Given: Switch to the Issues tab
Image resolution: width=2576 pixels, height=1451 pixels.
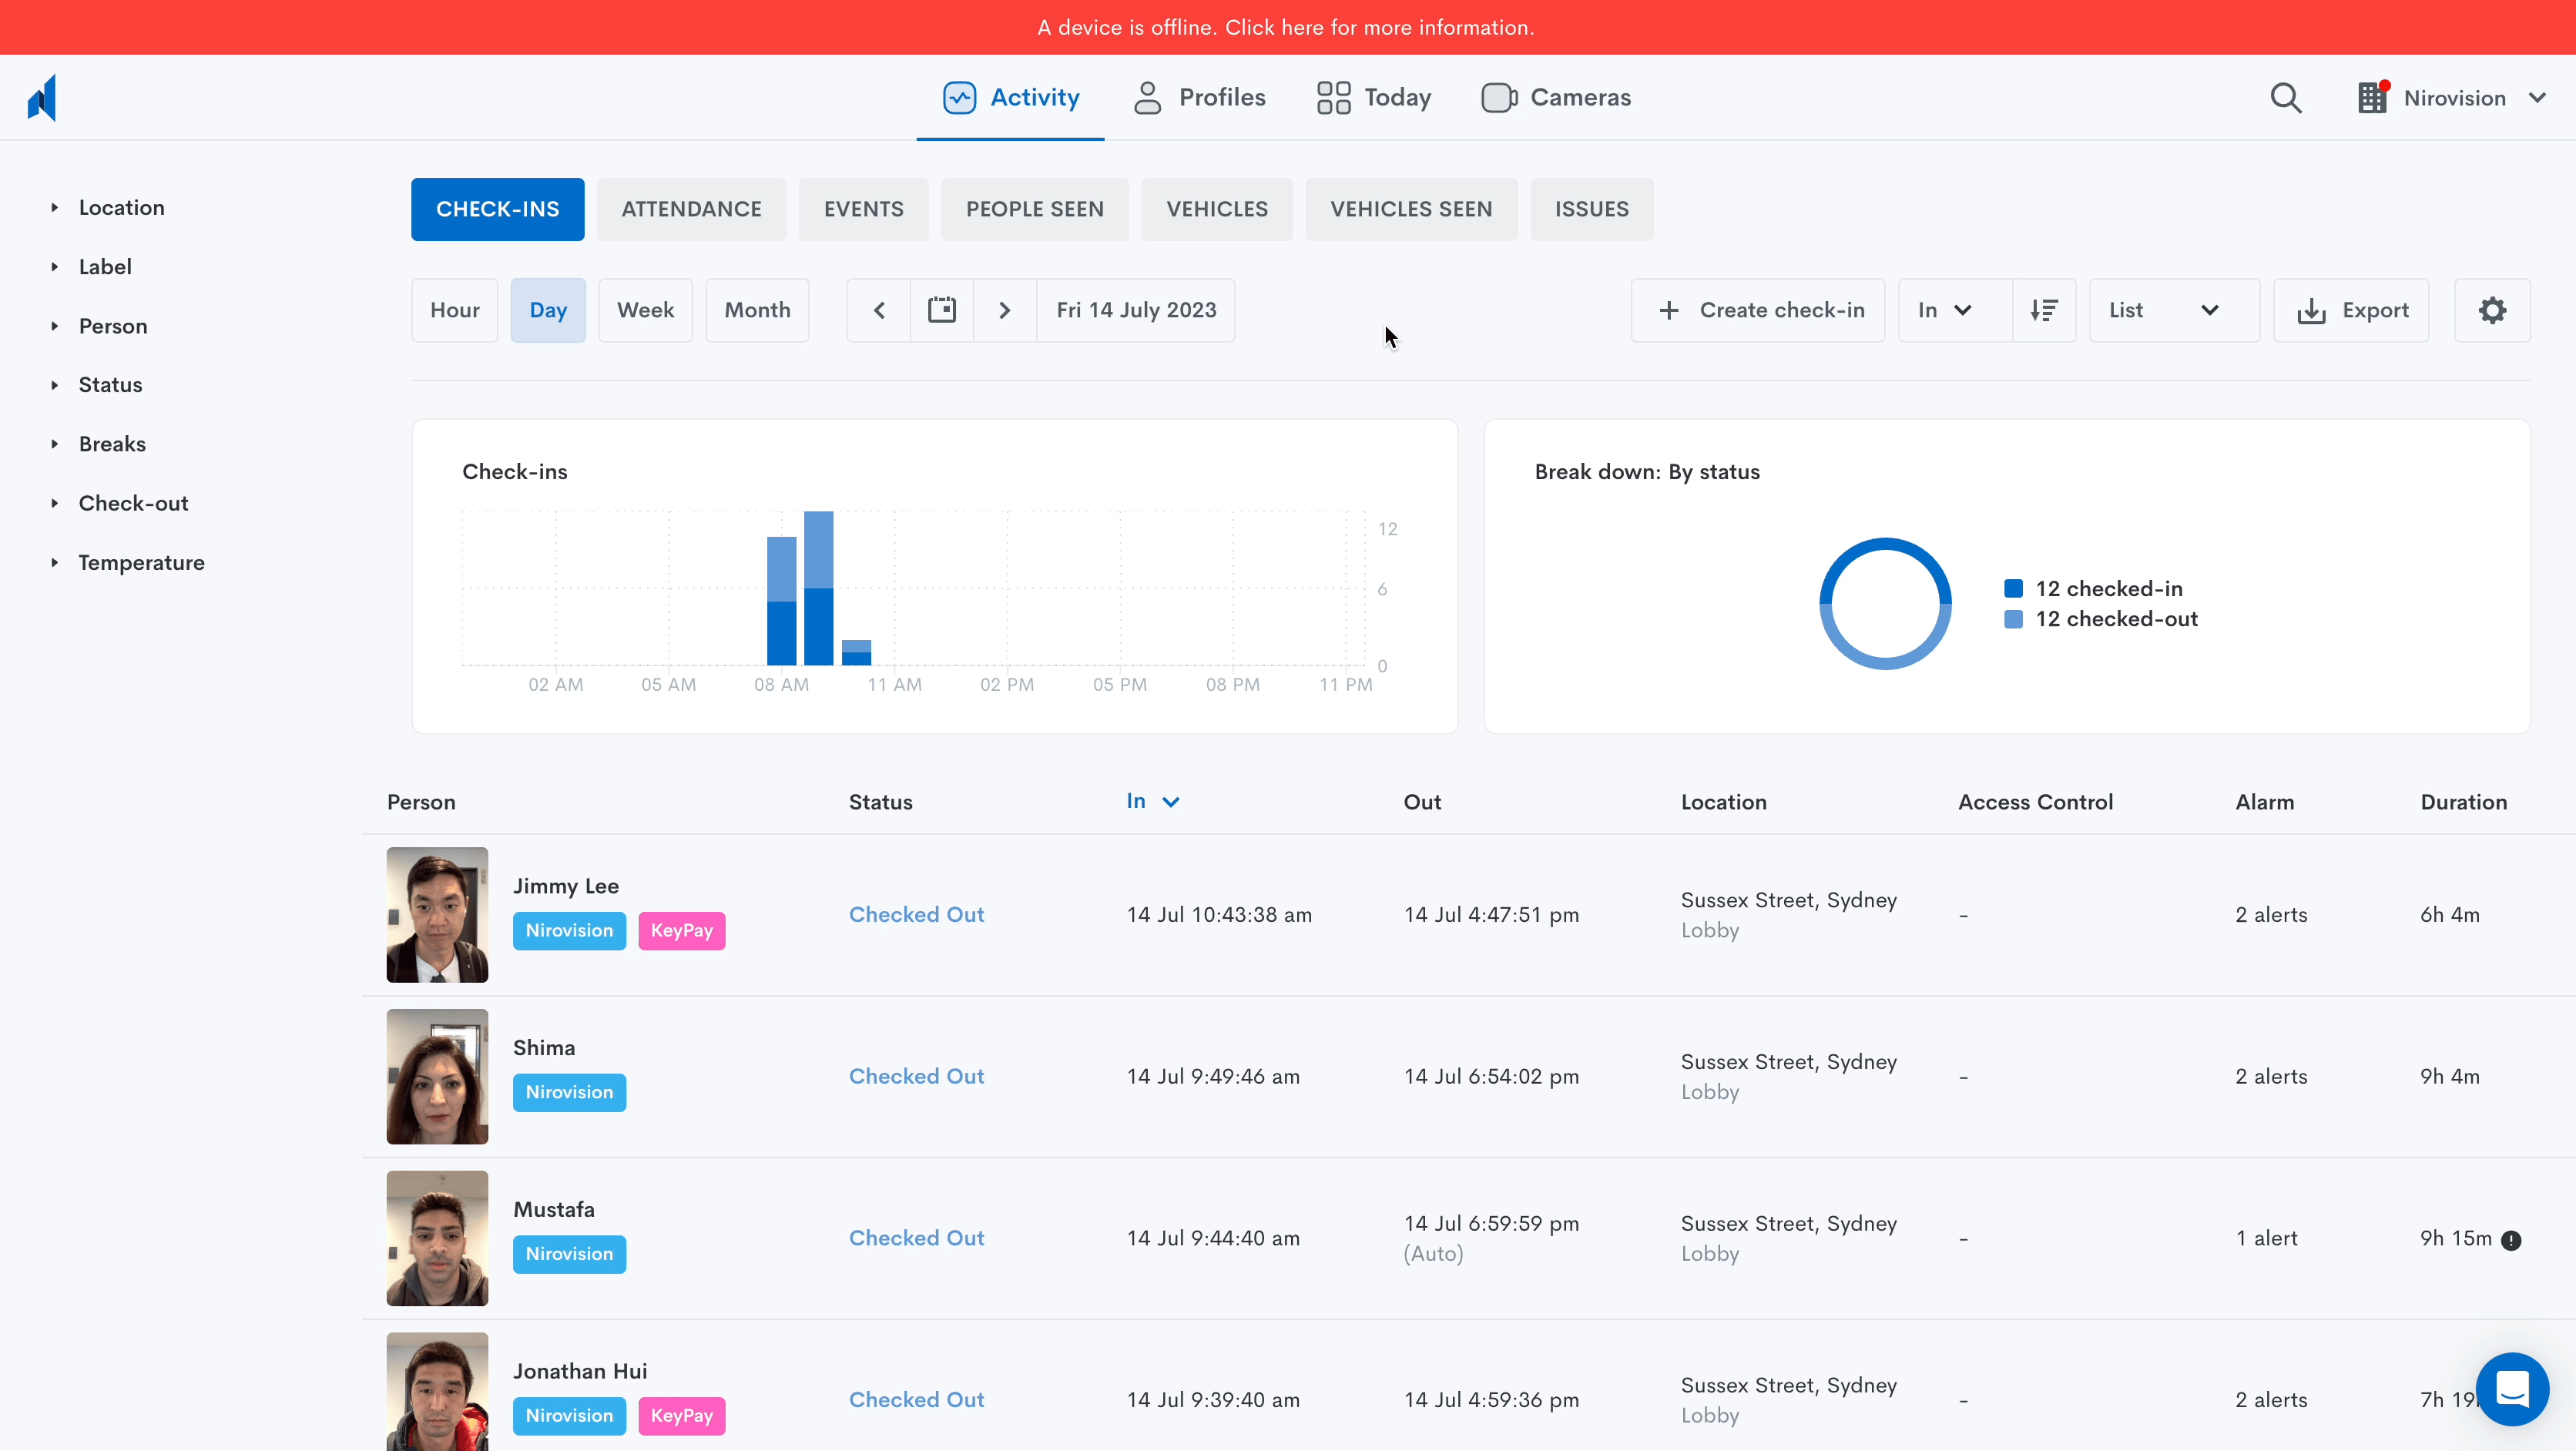Looking at the screenshot, I should [1591, 209].
